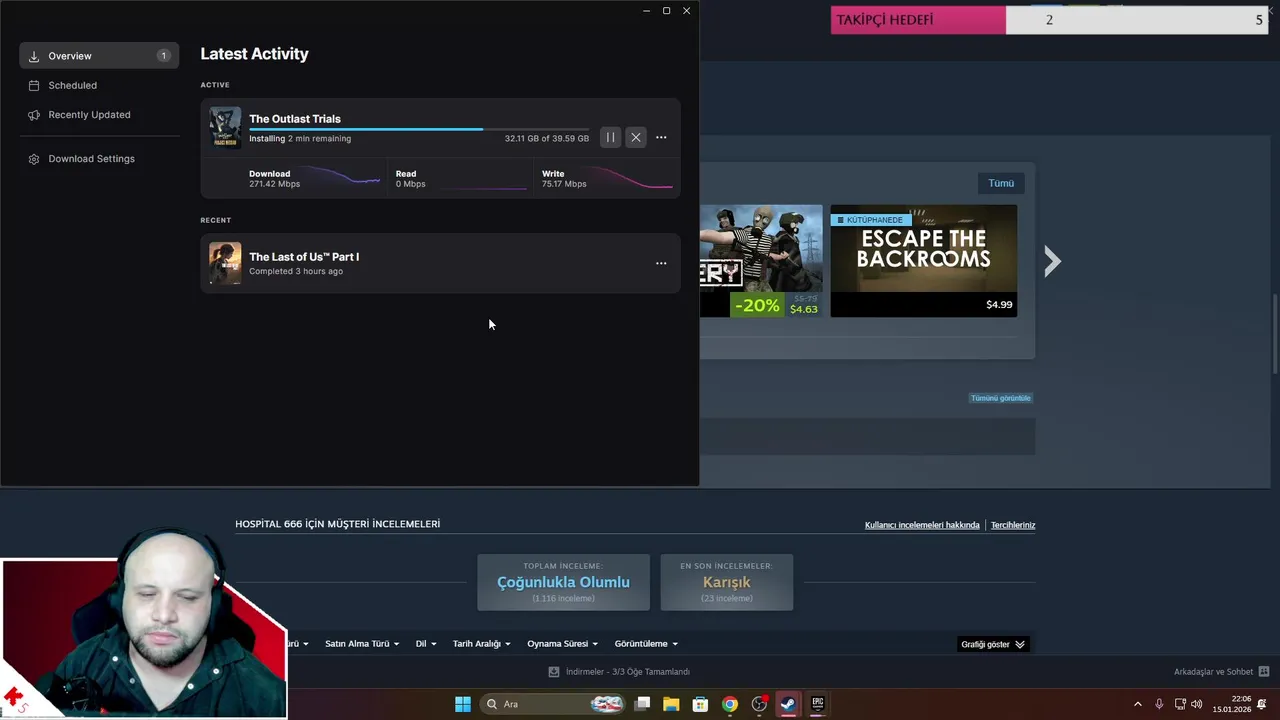Open Tercihleriniz link

click(x=1013, y=525)
